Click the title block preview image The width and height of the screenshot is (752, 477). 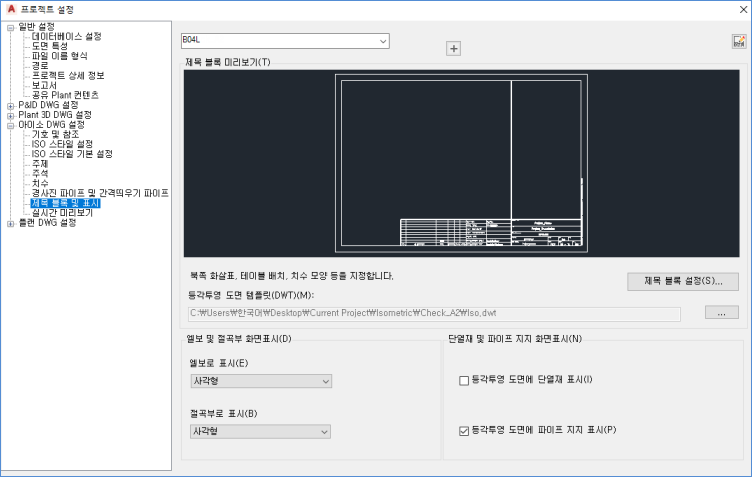pyautogui.click(x=461, y=163)
